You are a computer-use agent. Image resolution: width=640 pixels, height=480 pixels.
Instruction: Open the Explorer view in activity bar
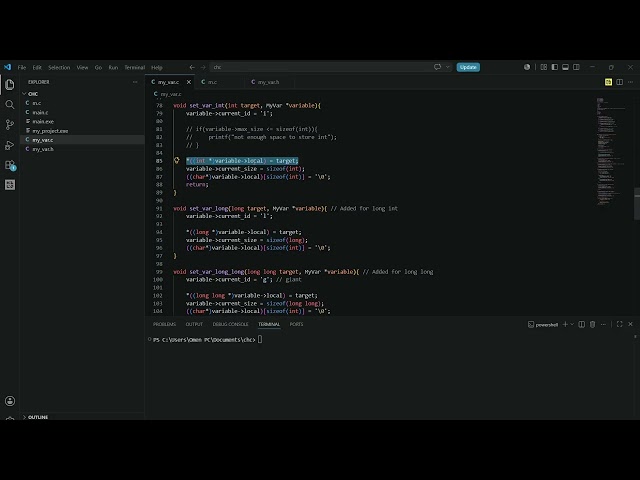10,84
